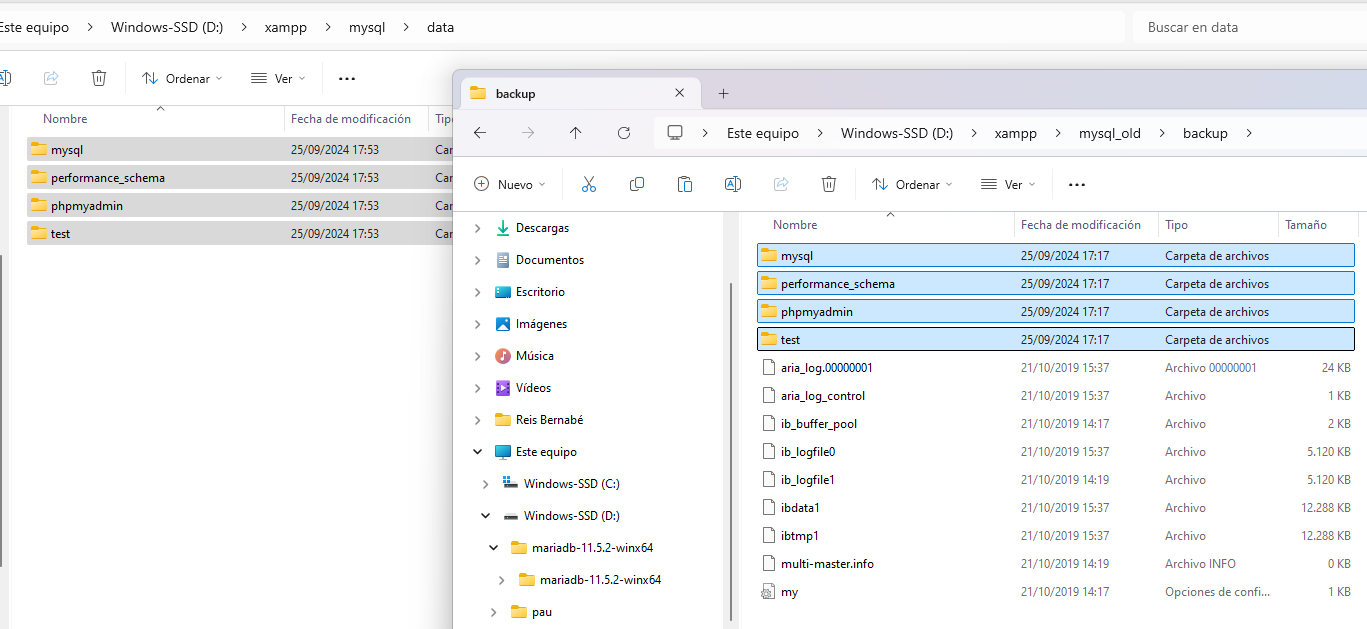The height and width of the screenshot is (629, 1367).
Task: Expand the chevron after backup in address bar
Action: click(1248, 133)
